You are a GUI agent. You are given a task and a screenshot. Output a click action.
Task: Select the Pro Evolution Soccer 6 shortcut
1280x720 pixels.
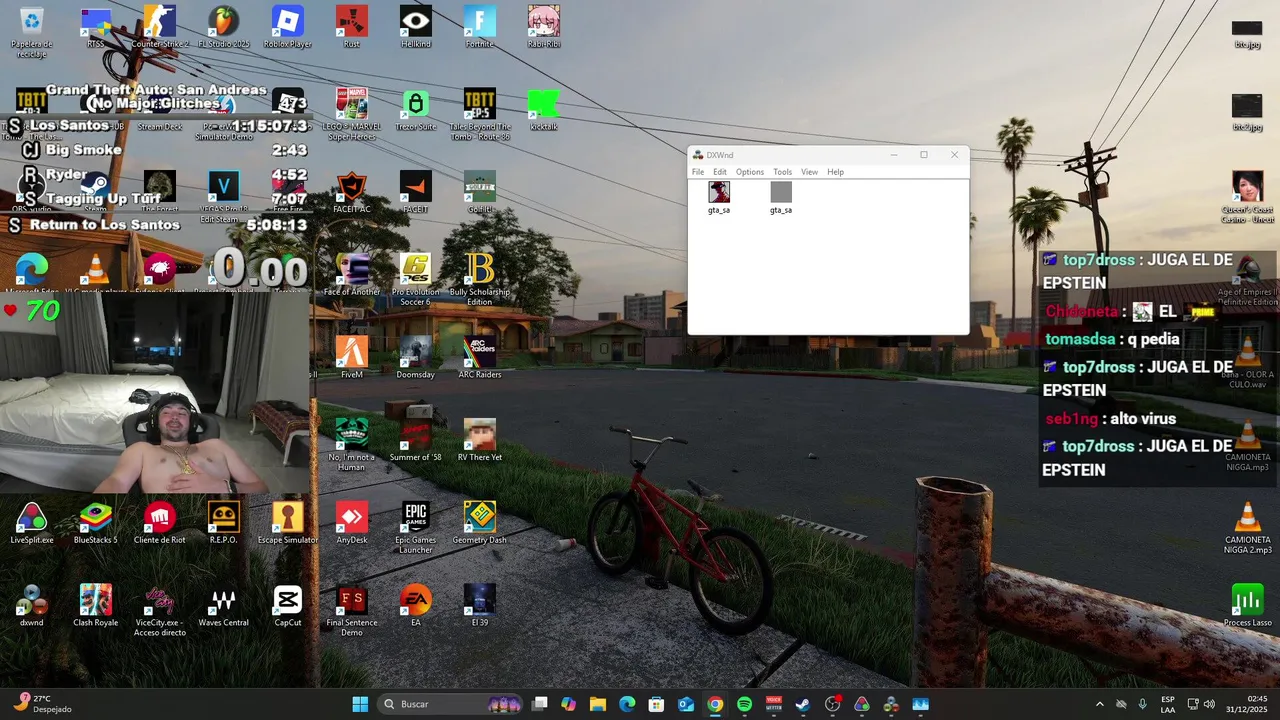pyautogui.click(x=416, y=280)
